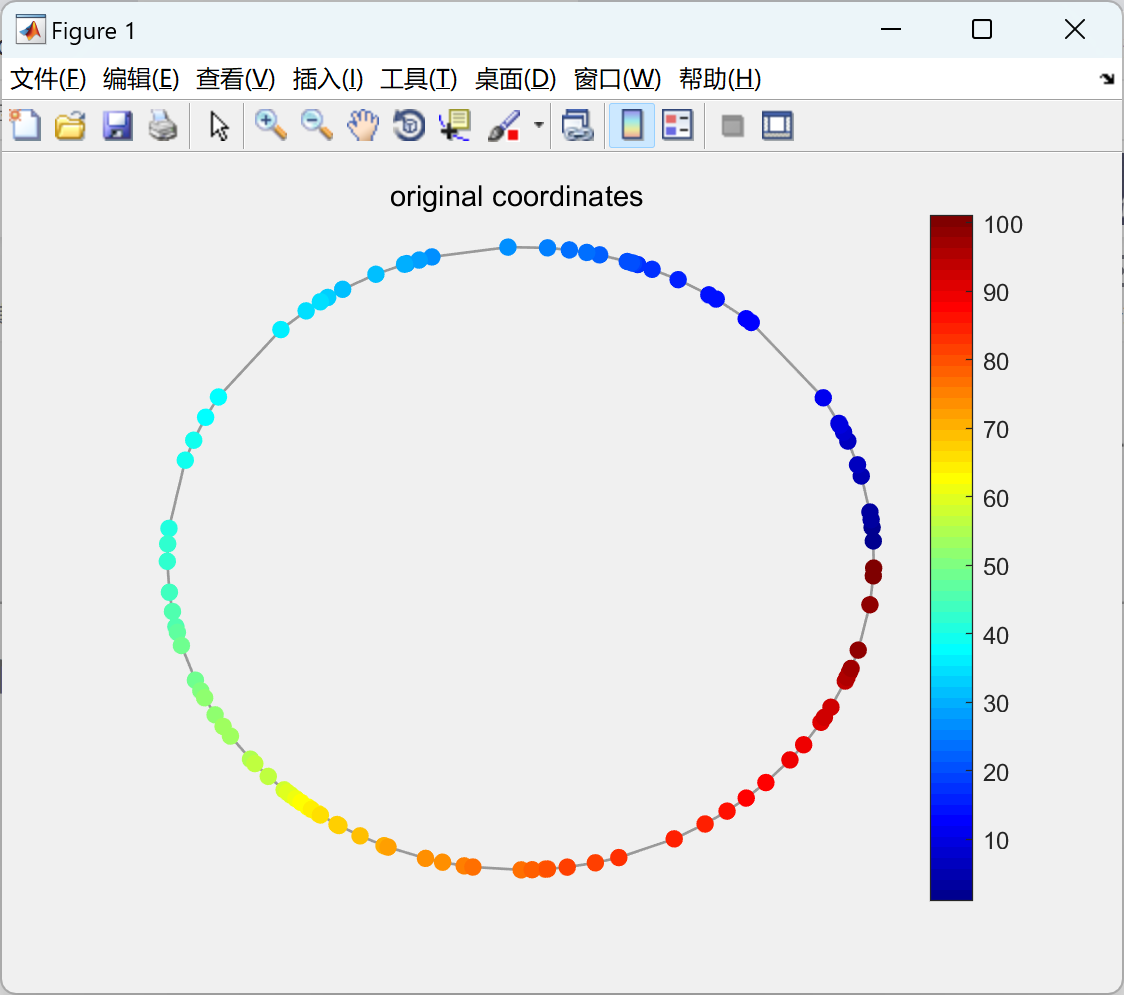Enable the Data Cursor tool

tap(455, 125)
